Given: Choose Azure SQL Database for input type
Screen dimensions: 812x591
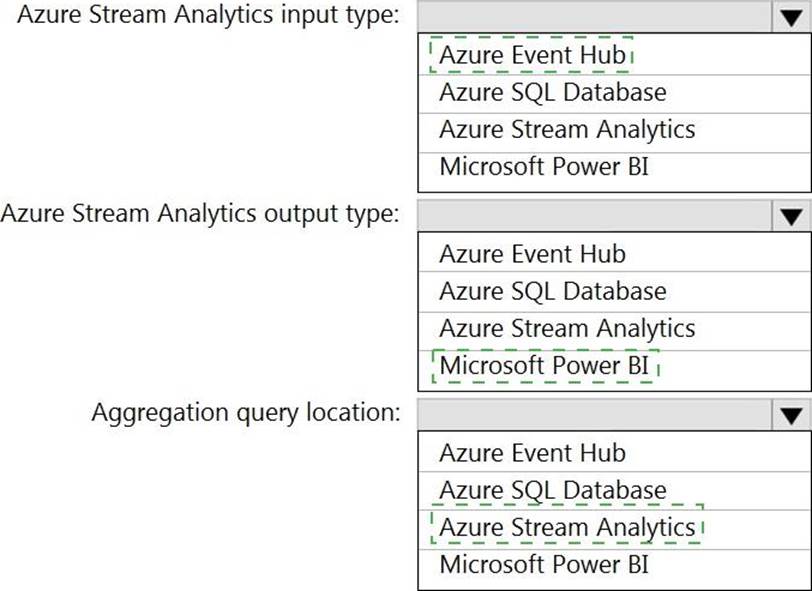Looking at the screenshot, I should [552, 92].
